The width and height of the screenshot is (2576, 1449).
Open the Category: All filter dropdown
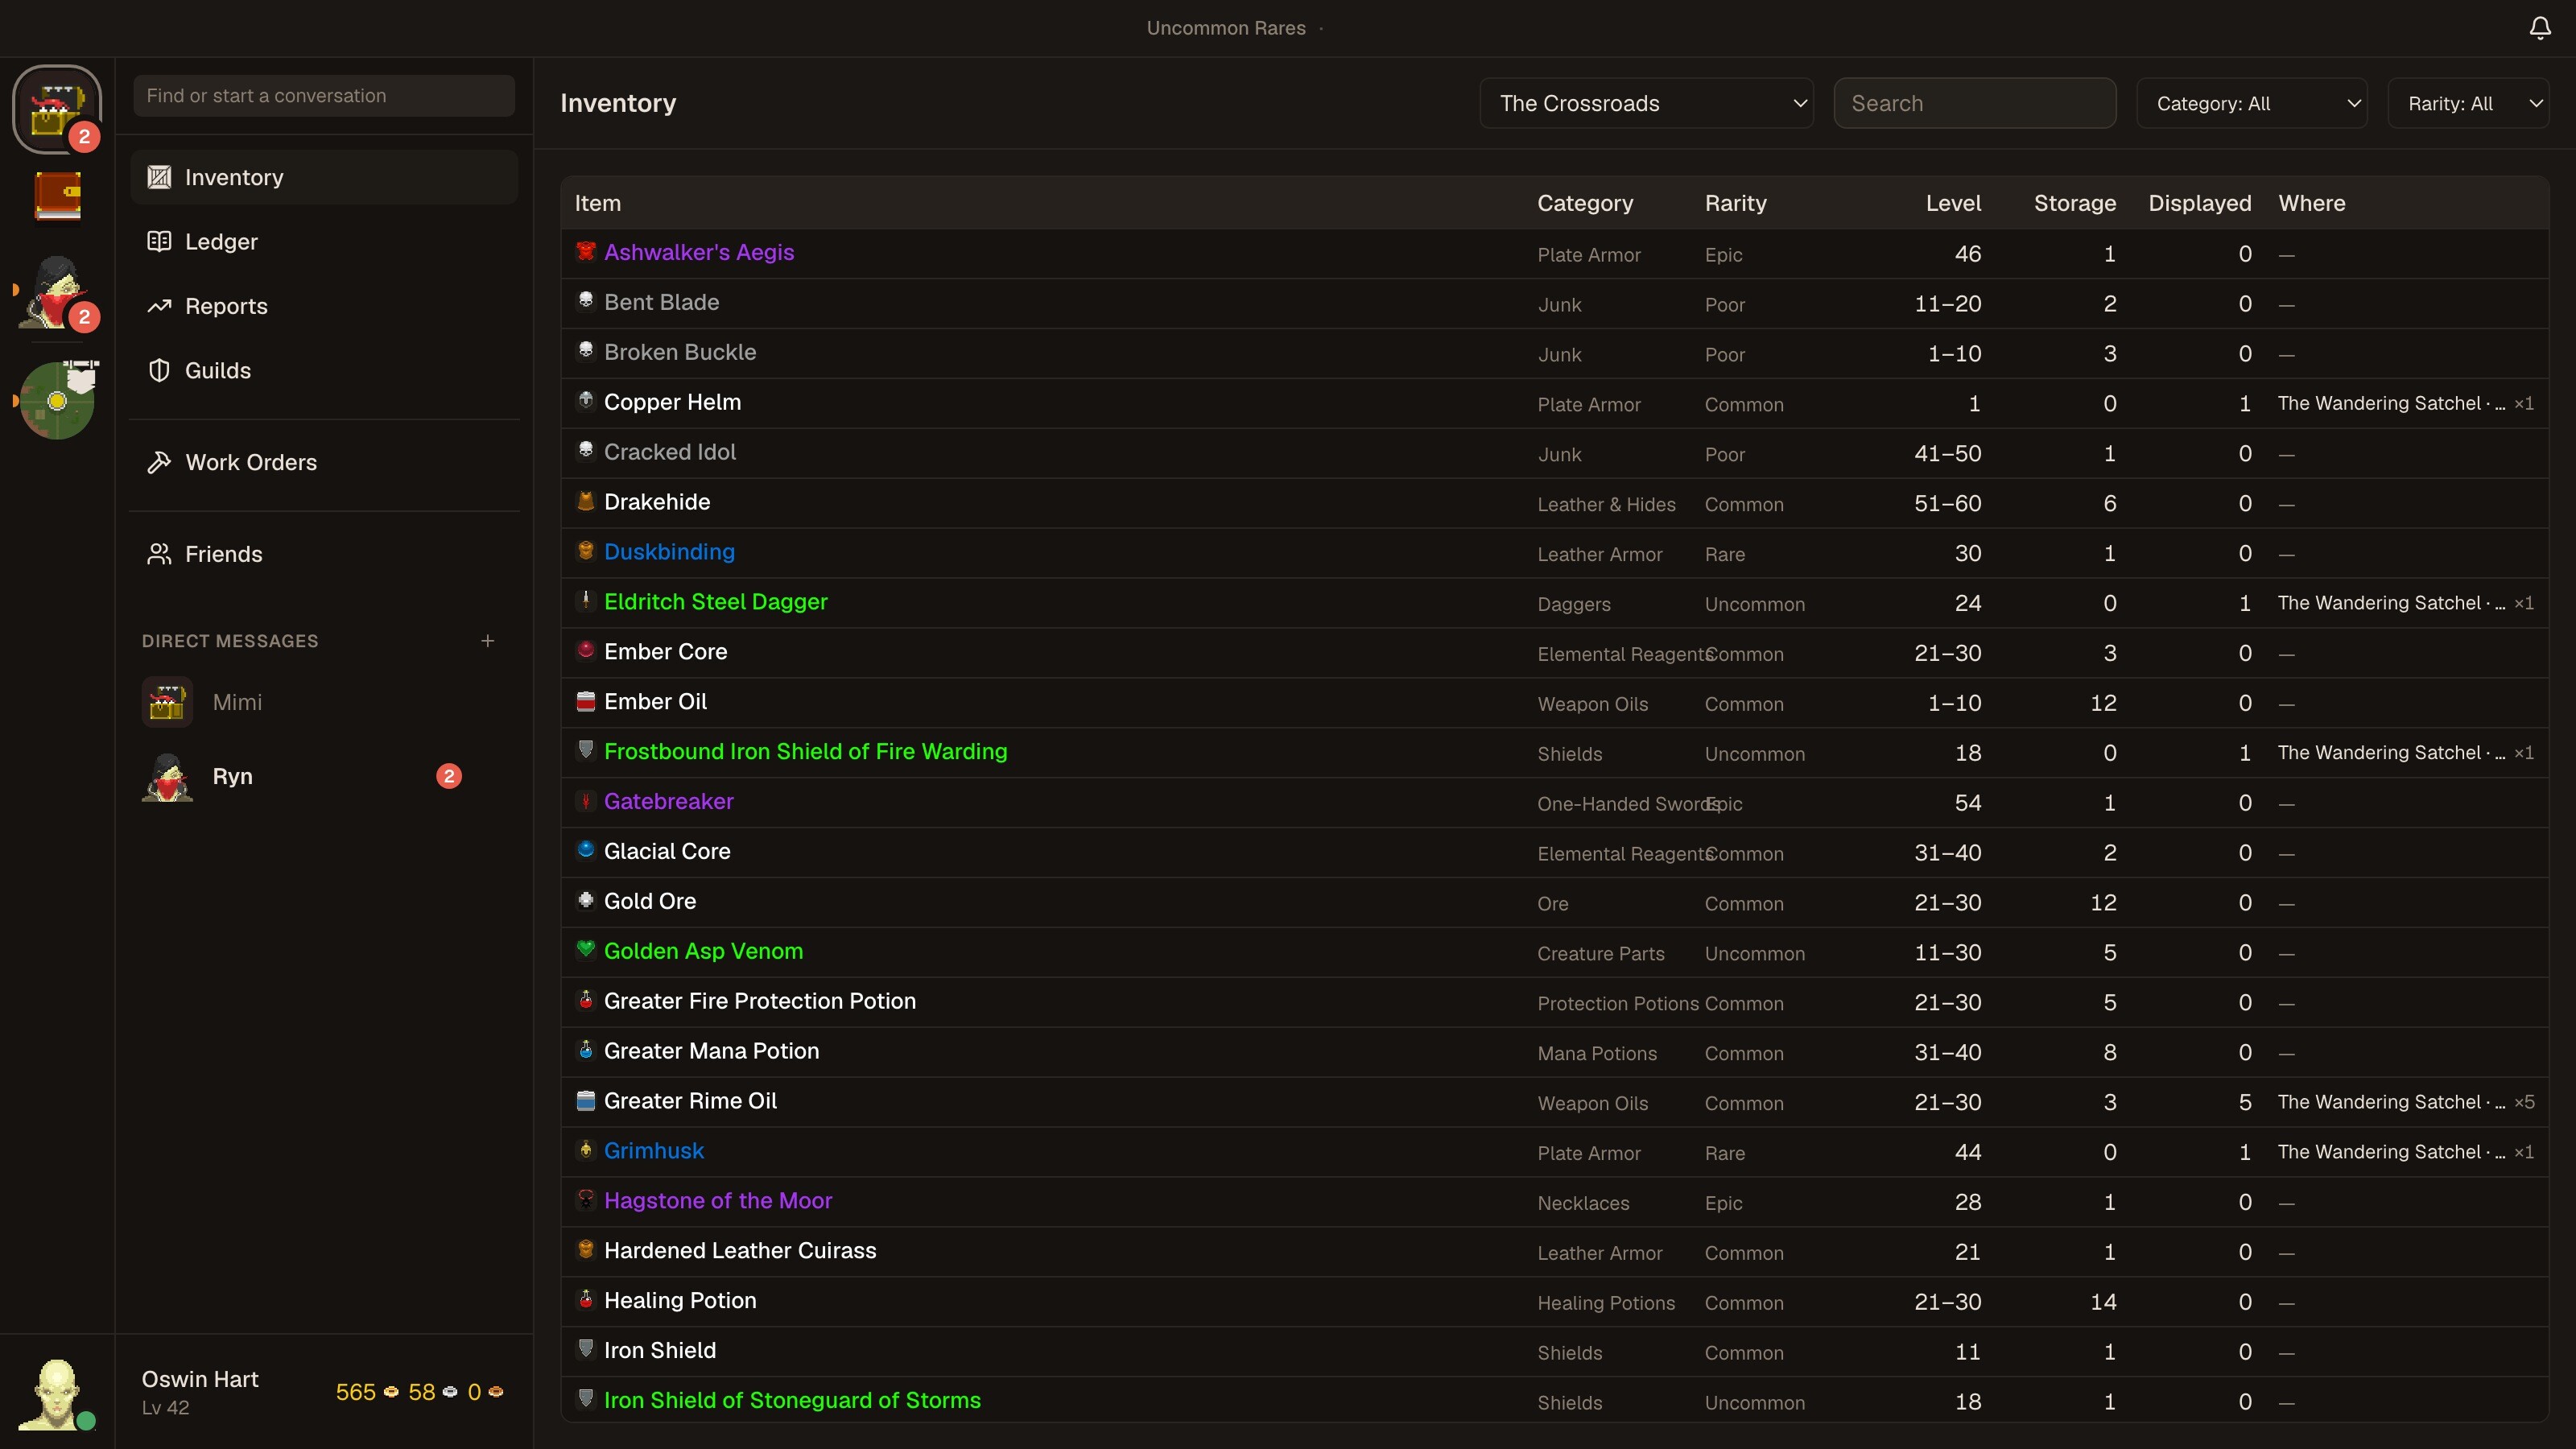coord(2252,103)
